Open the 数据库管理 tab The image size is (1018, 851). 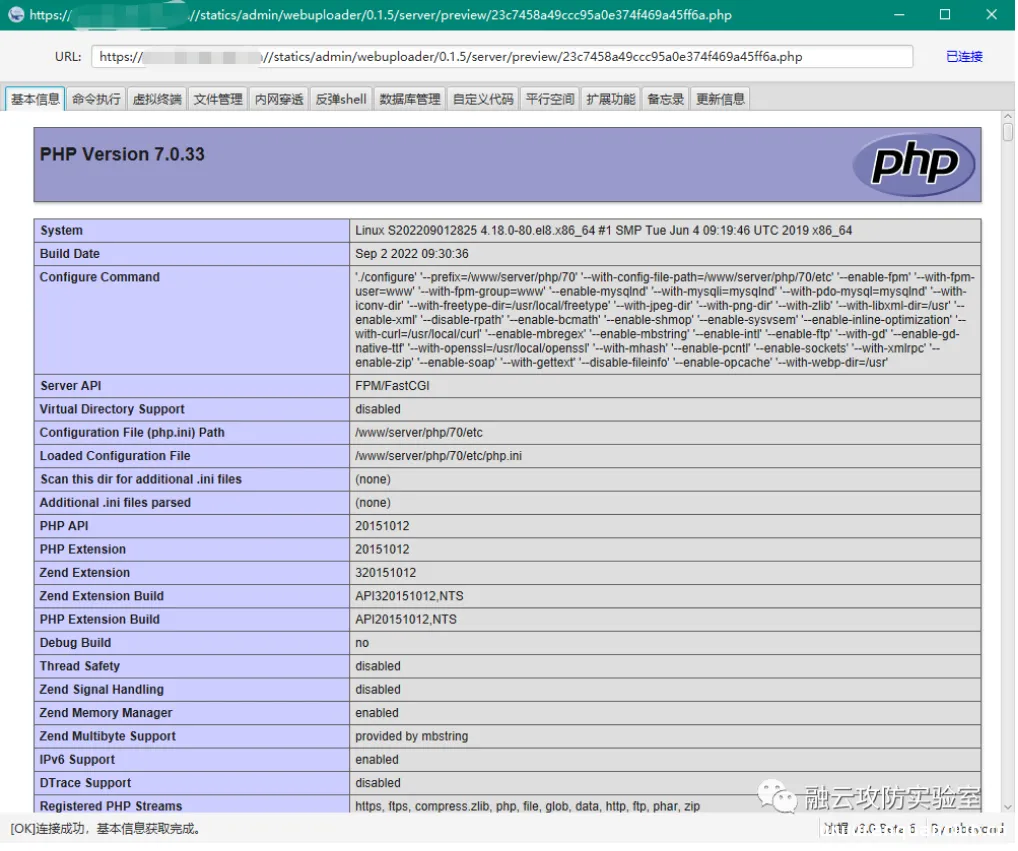(x=410, y=99)
